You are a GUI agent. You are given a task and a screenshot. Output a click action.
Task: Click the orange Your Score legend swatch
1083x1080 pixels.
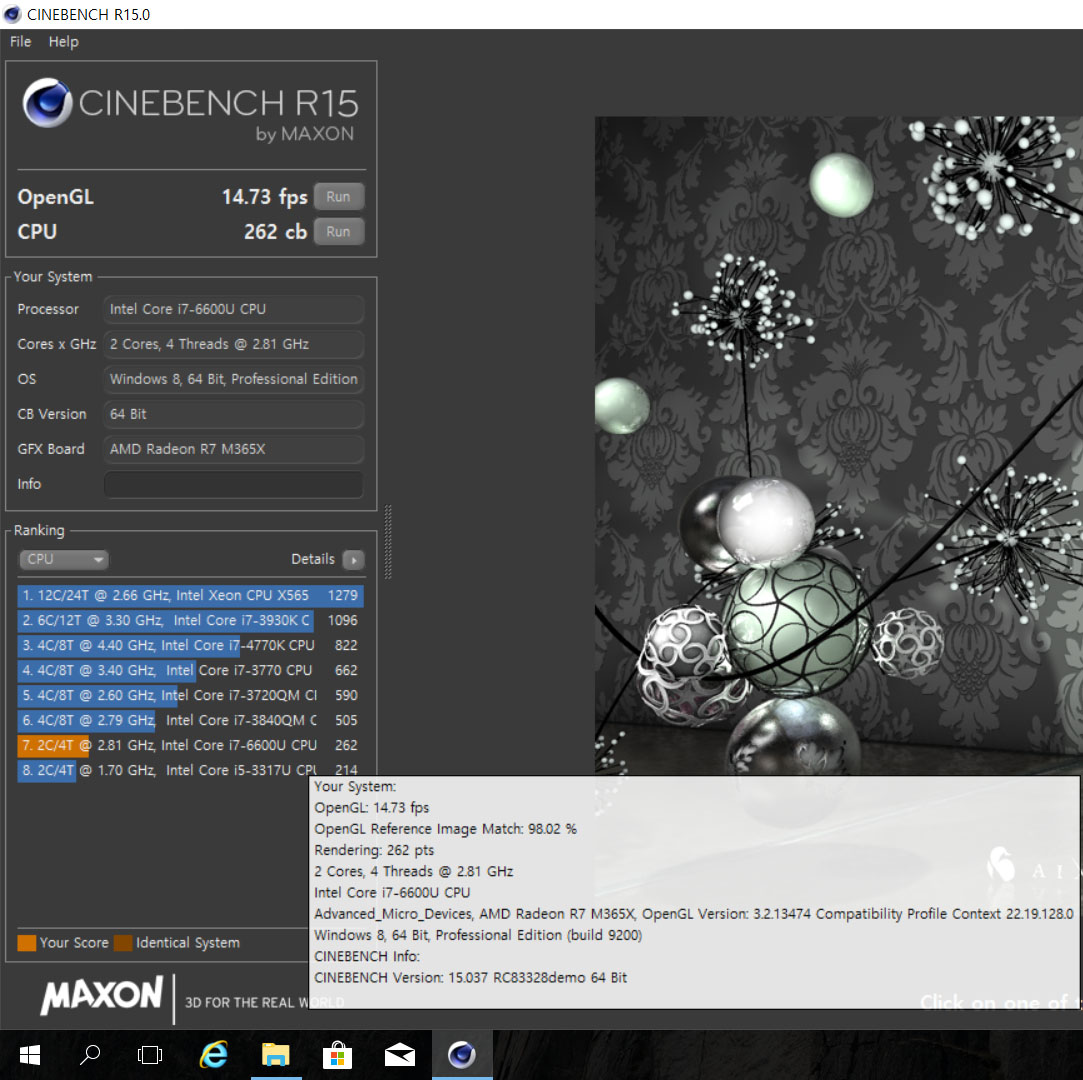click(x=27, y=943)
